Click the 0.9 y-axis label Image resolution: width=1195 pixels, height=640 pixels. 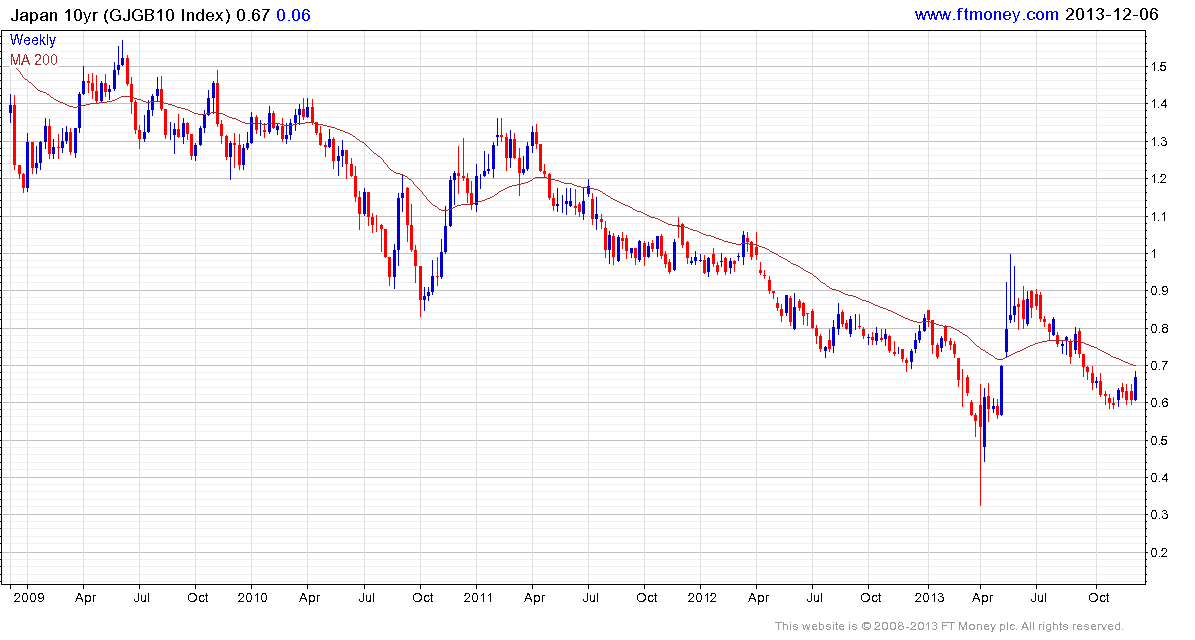point(1158,291)
